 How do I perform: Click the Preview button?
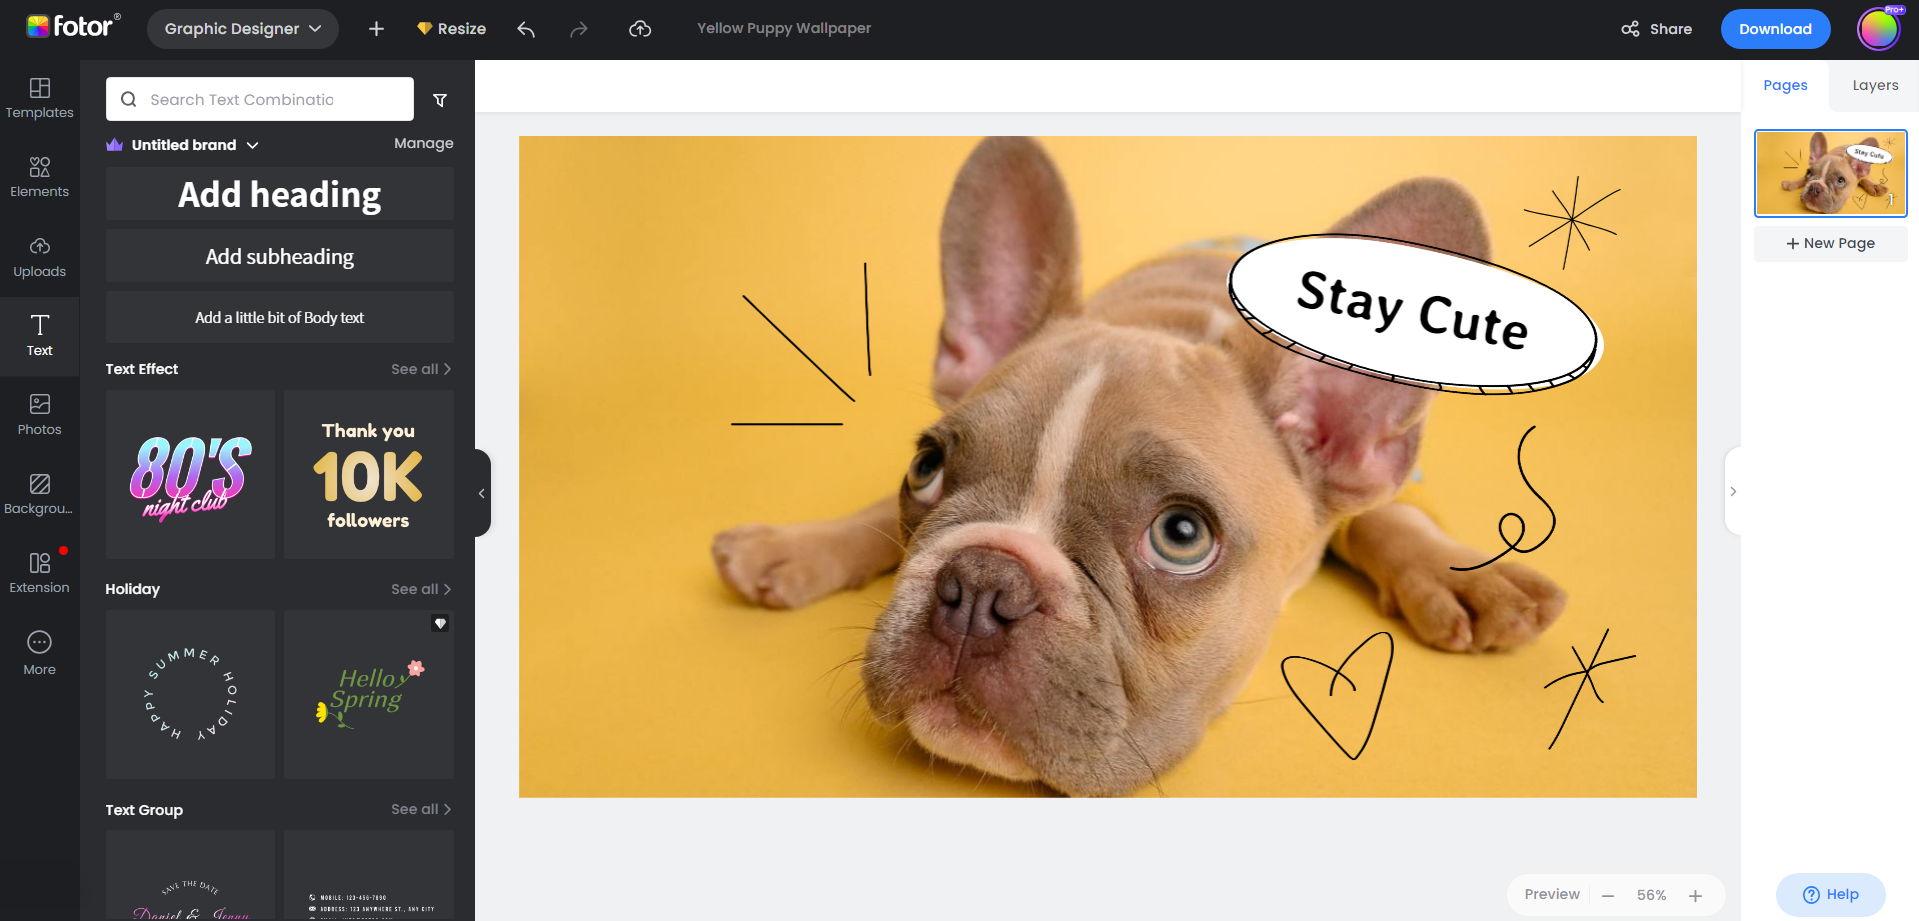point(1552,894)
